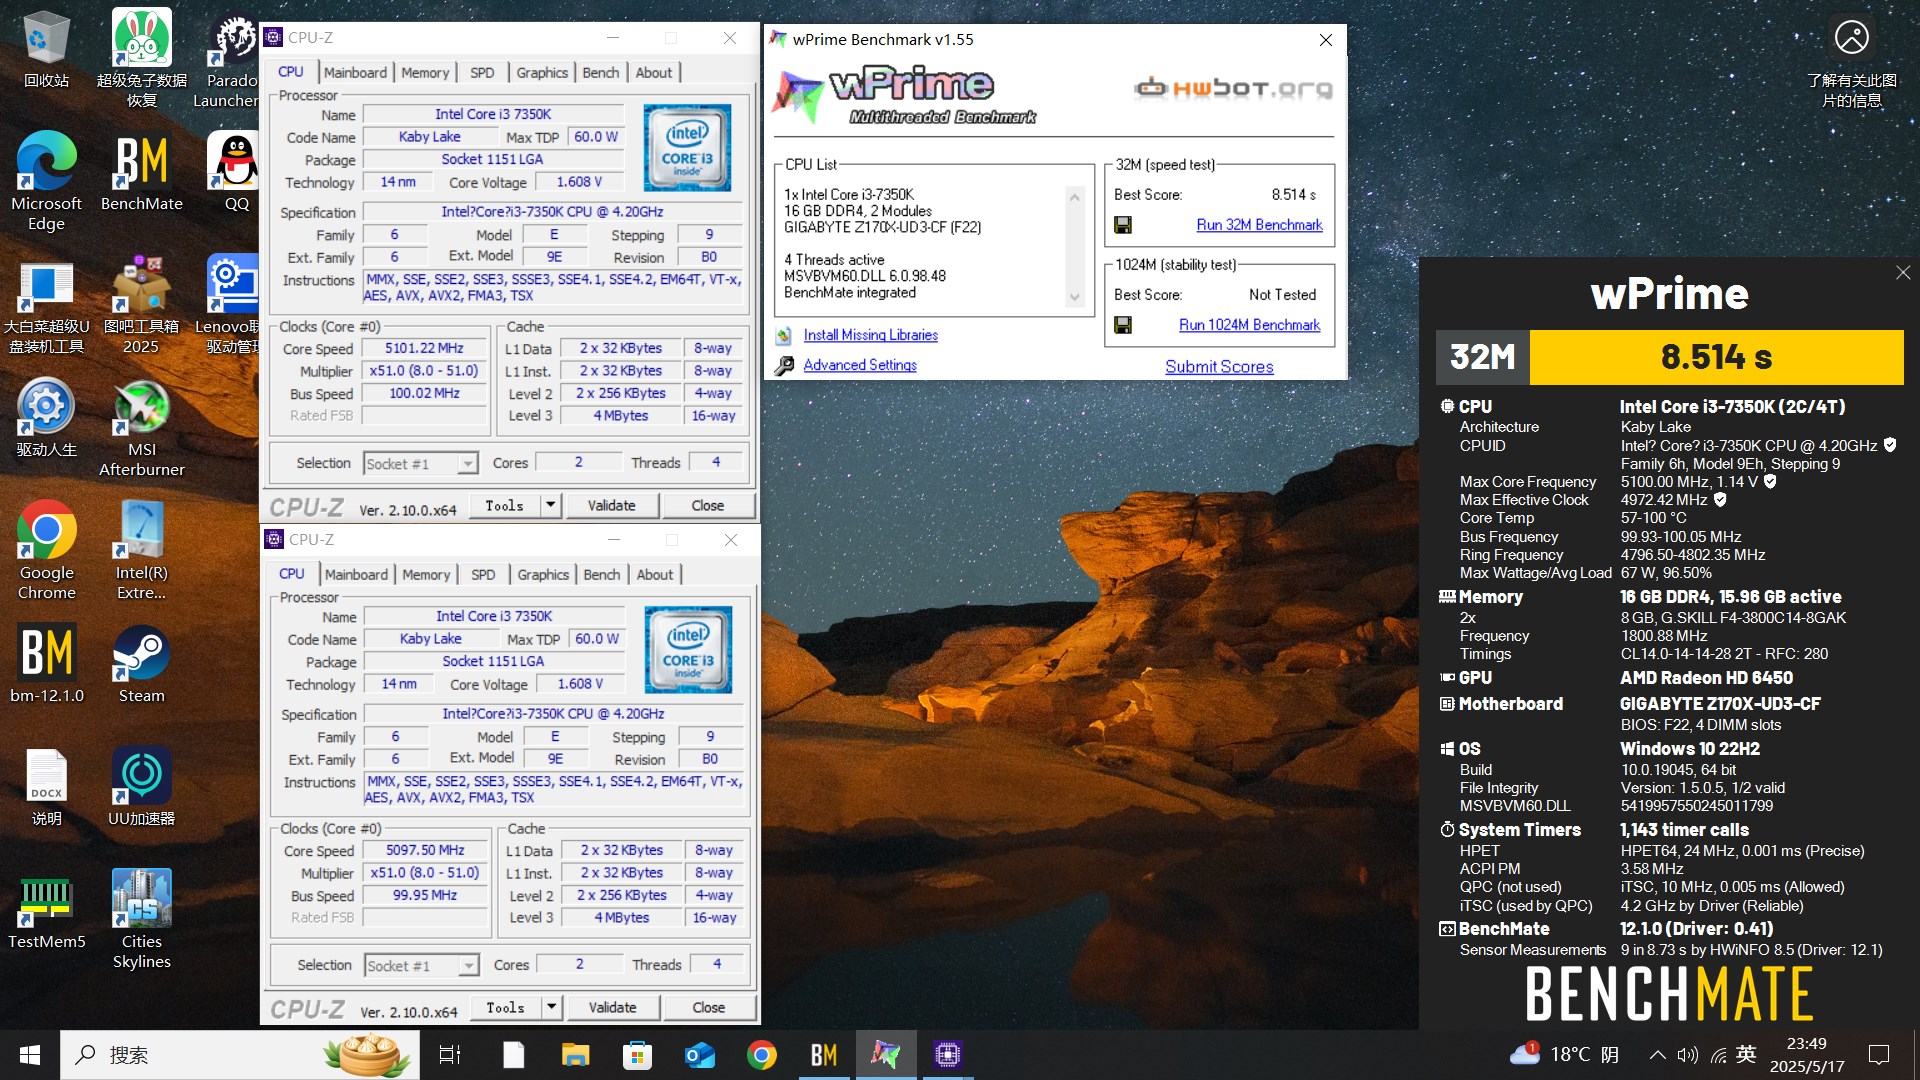Switch to Bench tab in bottom CPU-Z
This screenshot has width=1920, height=1080.
tap(602, 574)
